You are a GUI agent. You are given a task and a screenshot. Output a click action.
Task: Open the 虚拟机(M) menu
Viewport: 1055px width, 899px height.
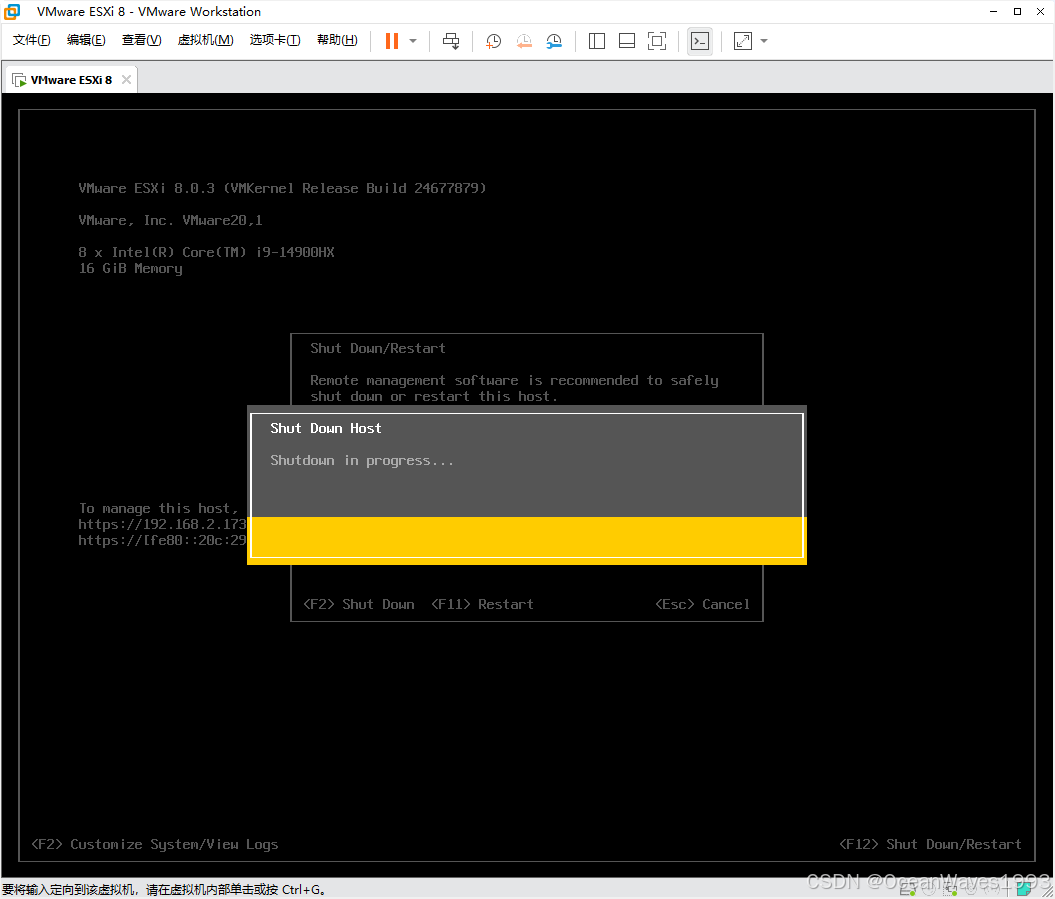[205, 40]
